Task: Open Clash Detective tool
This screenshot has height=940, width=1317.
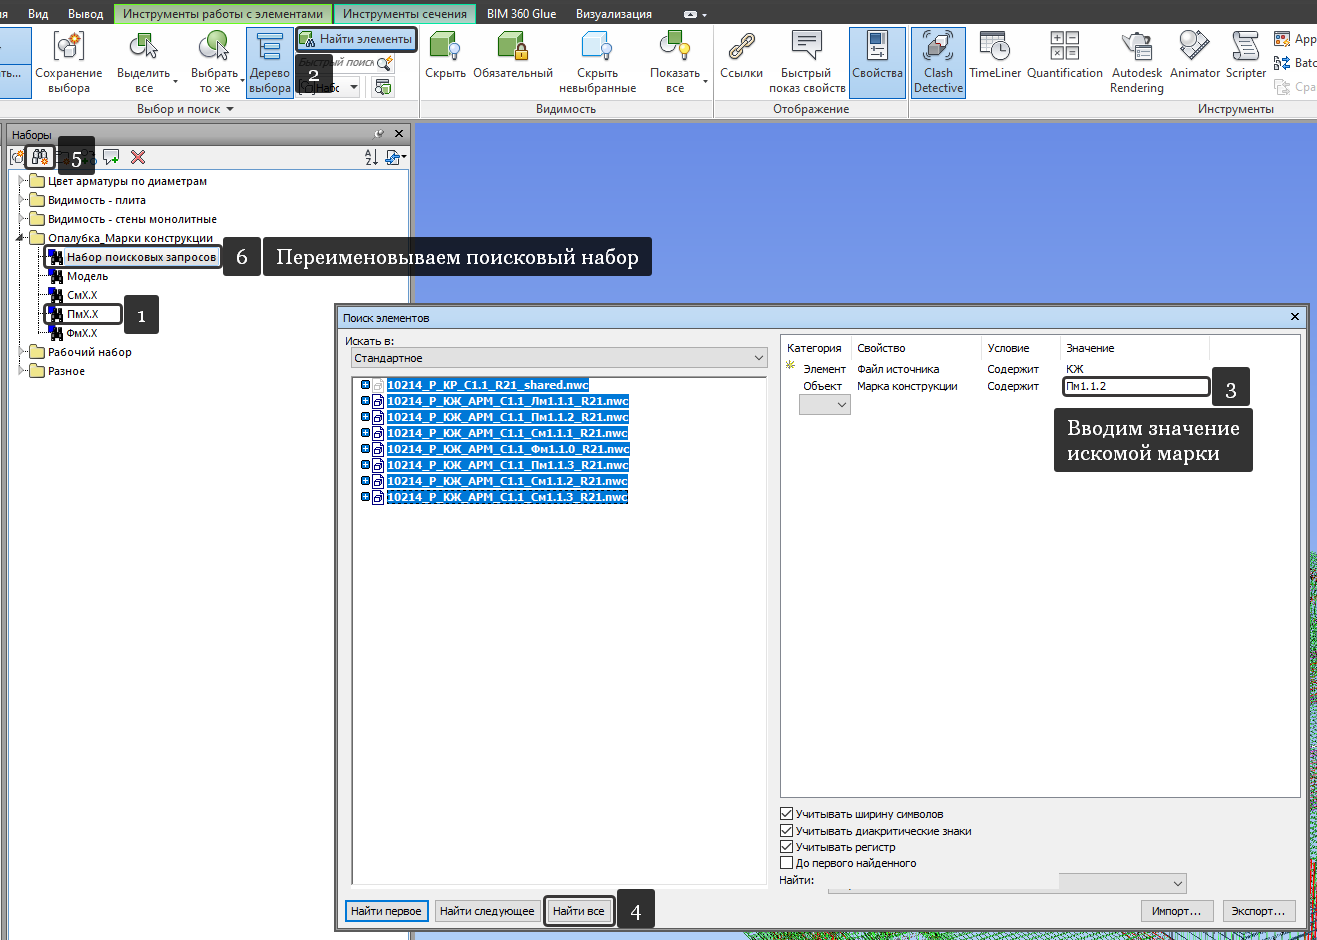Action: [x=938, y=62]
